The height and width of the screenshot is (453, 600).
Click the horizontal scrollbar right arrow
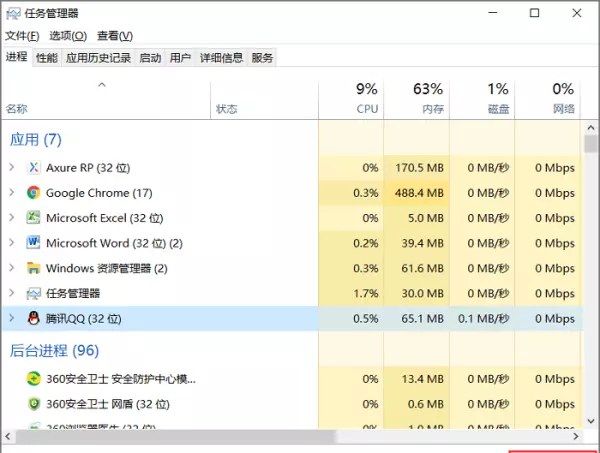[576, 437]
